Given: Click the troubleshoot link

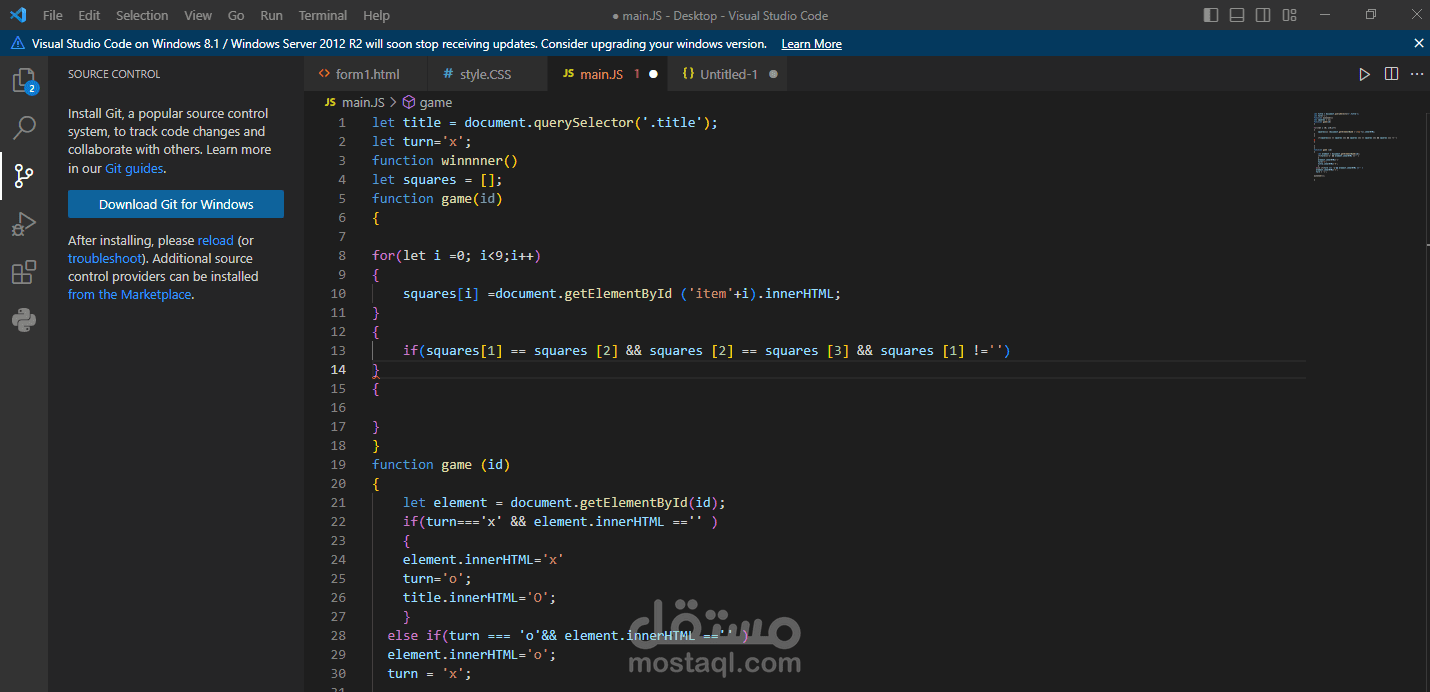Looking at the screenshot, I should [x=105, y=258].
